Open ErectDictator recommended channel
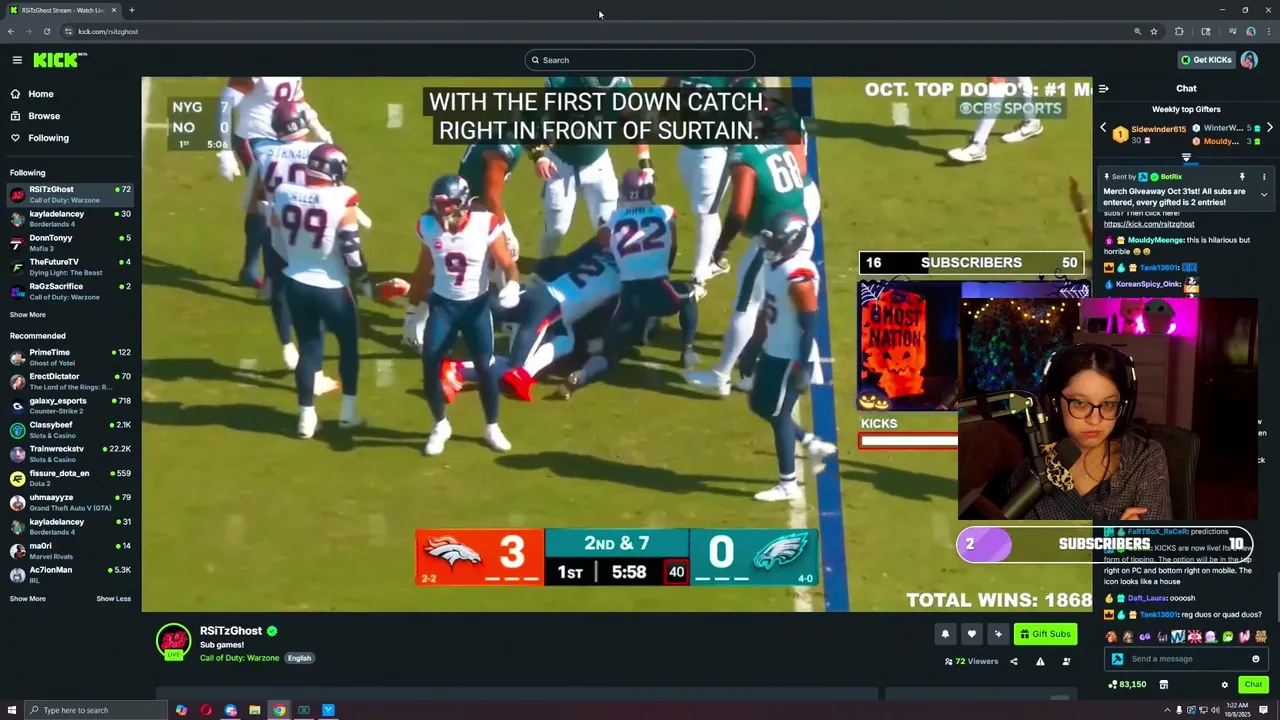This screenshot has height=720, width=1280. click(70, 381)
